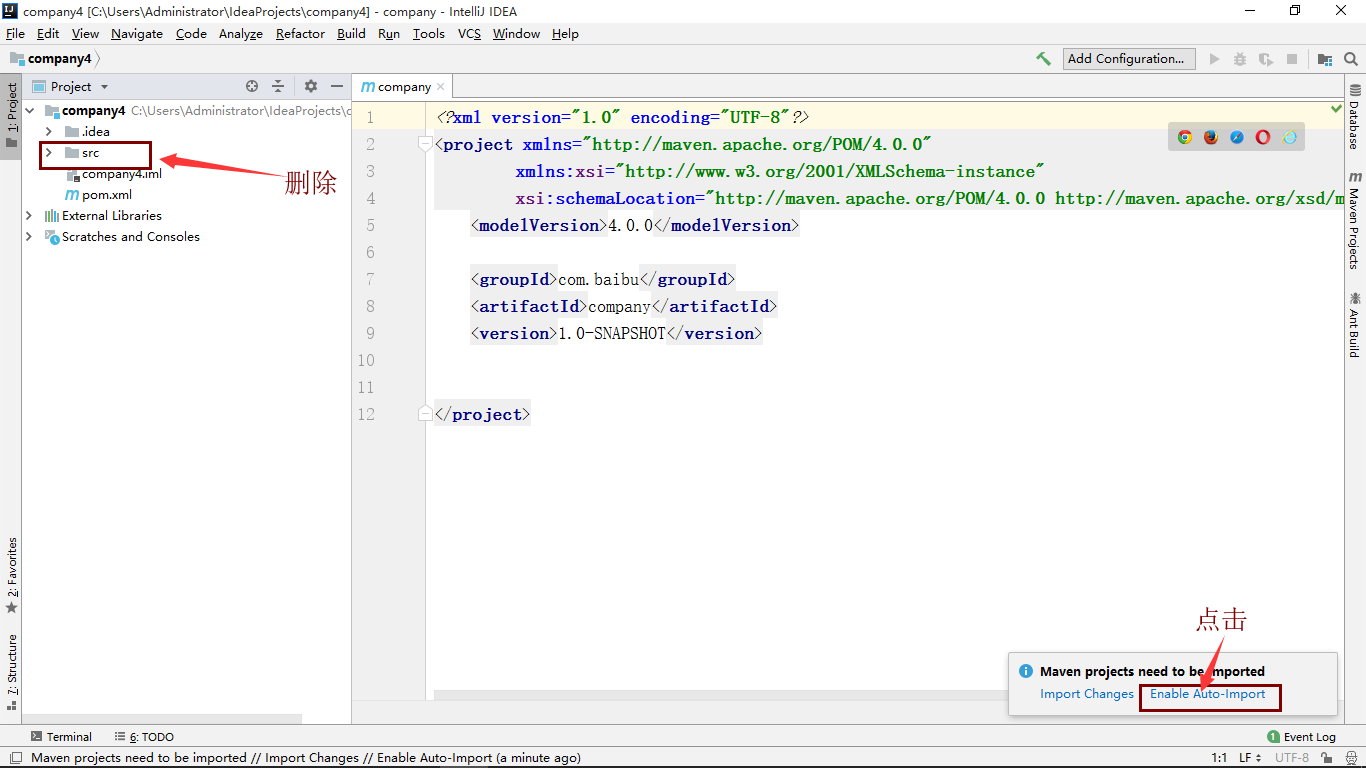
Task: Toggle the Maven Projects side panel
Action: [1355, 220]
